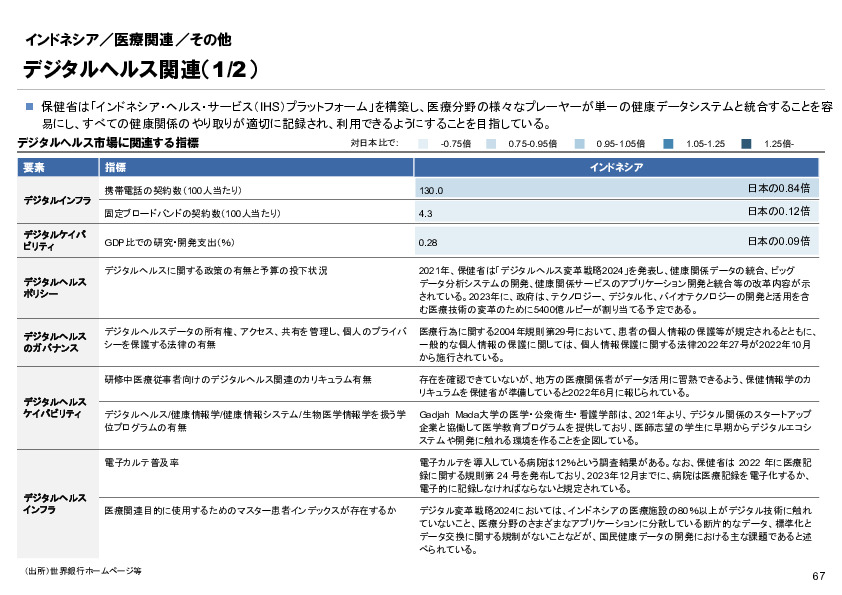842x595 pixels.
Task: Click the dark blue "1.25倍-" legend square
Action: coord(747,144)
